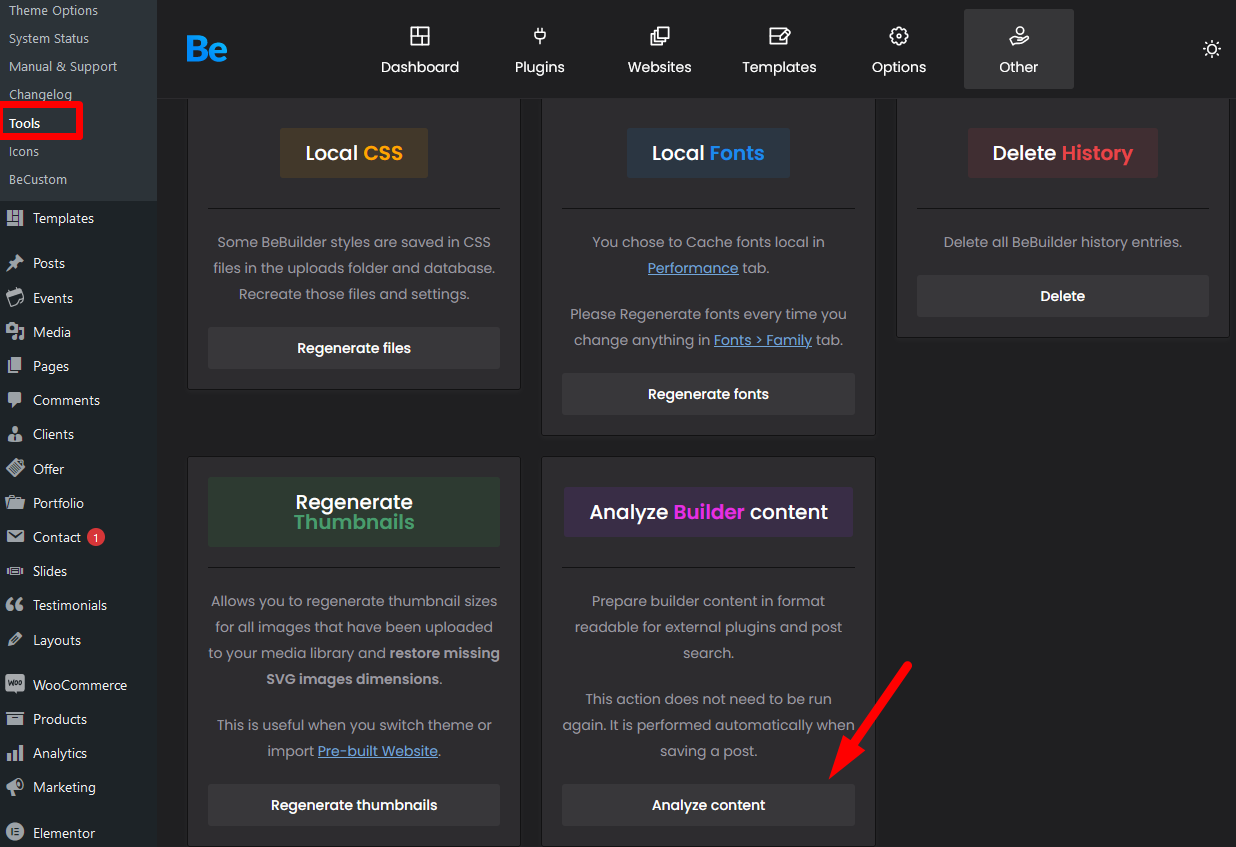Click the Media sidebar icon
The width and height of the screenshot is (1236, 847).
click(15, 332)
